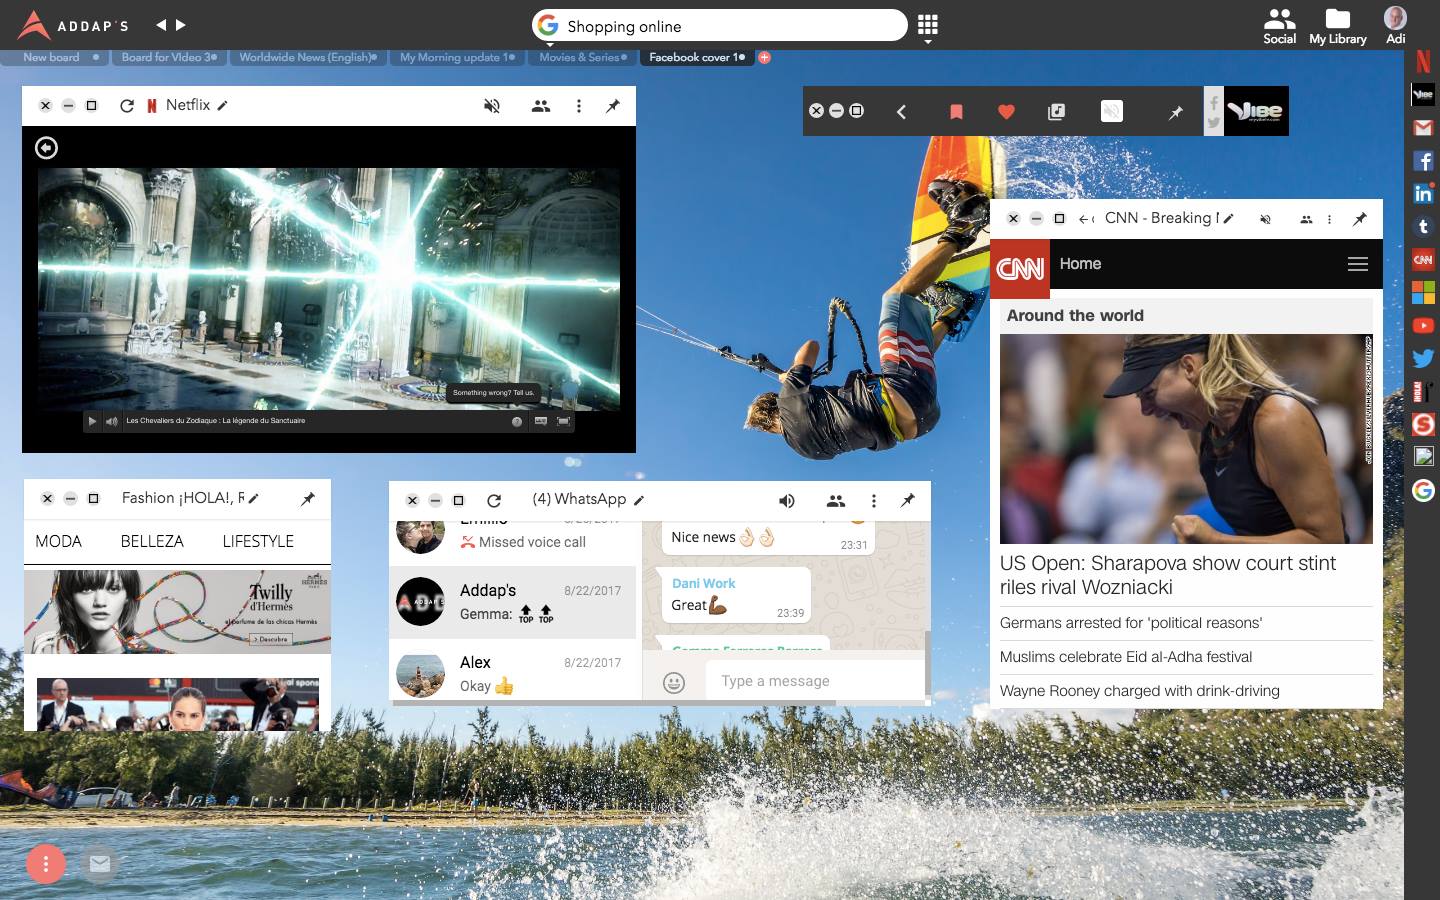Open My Library

tap(1337, 26)
